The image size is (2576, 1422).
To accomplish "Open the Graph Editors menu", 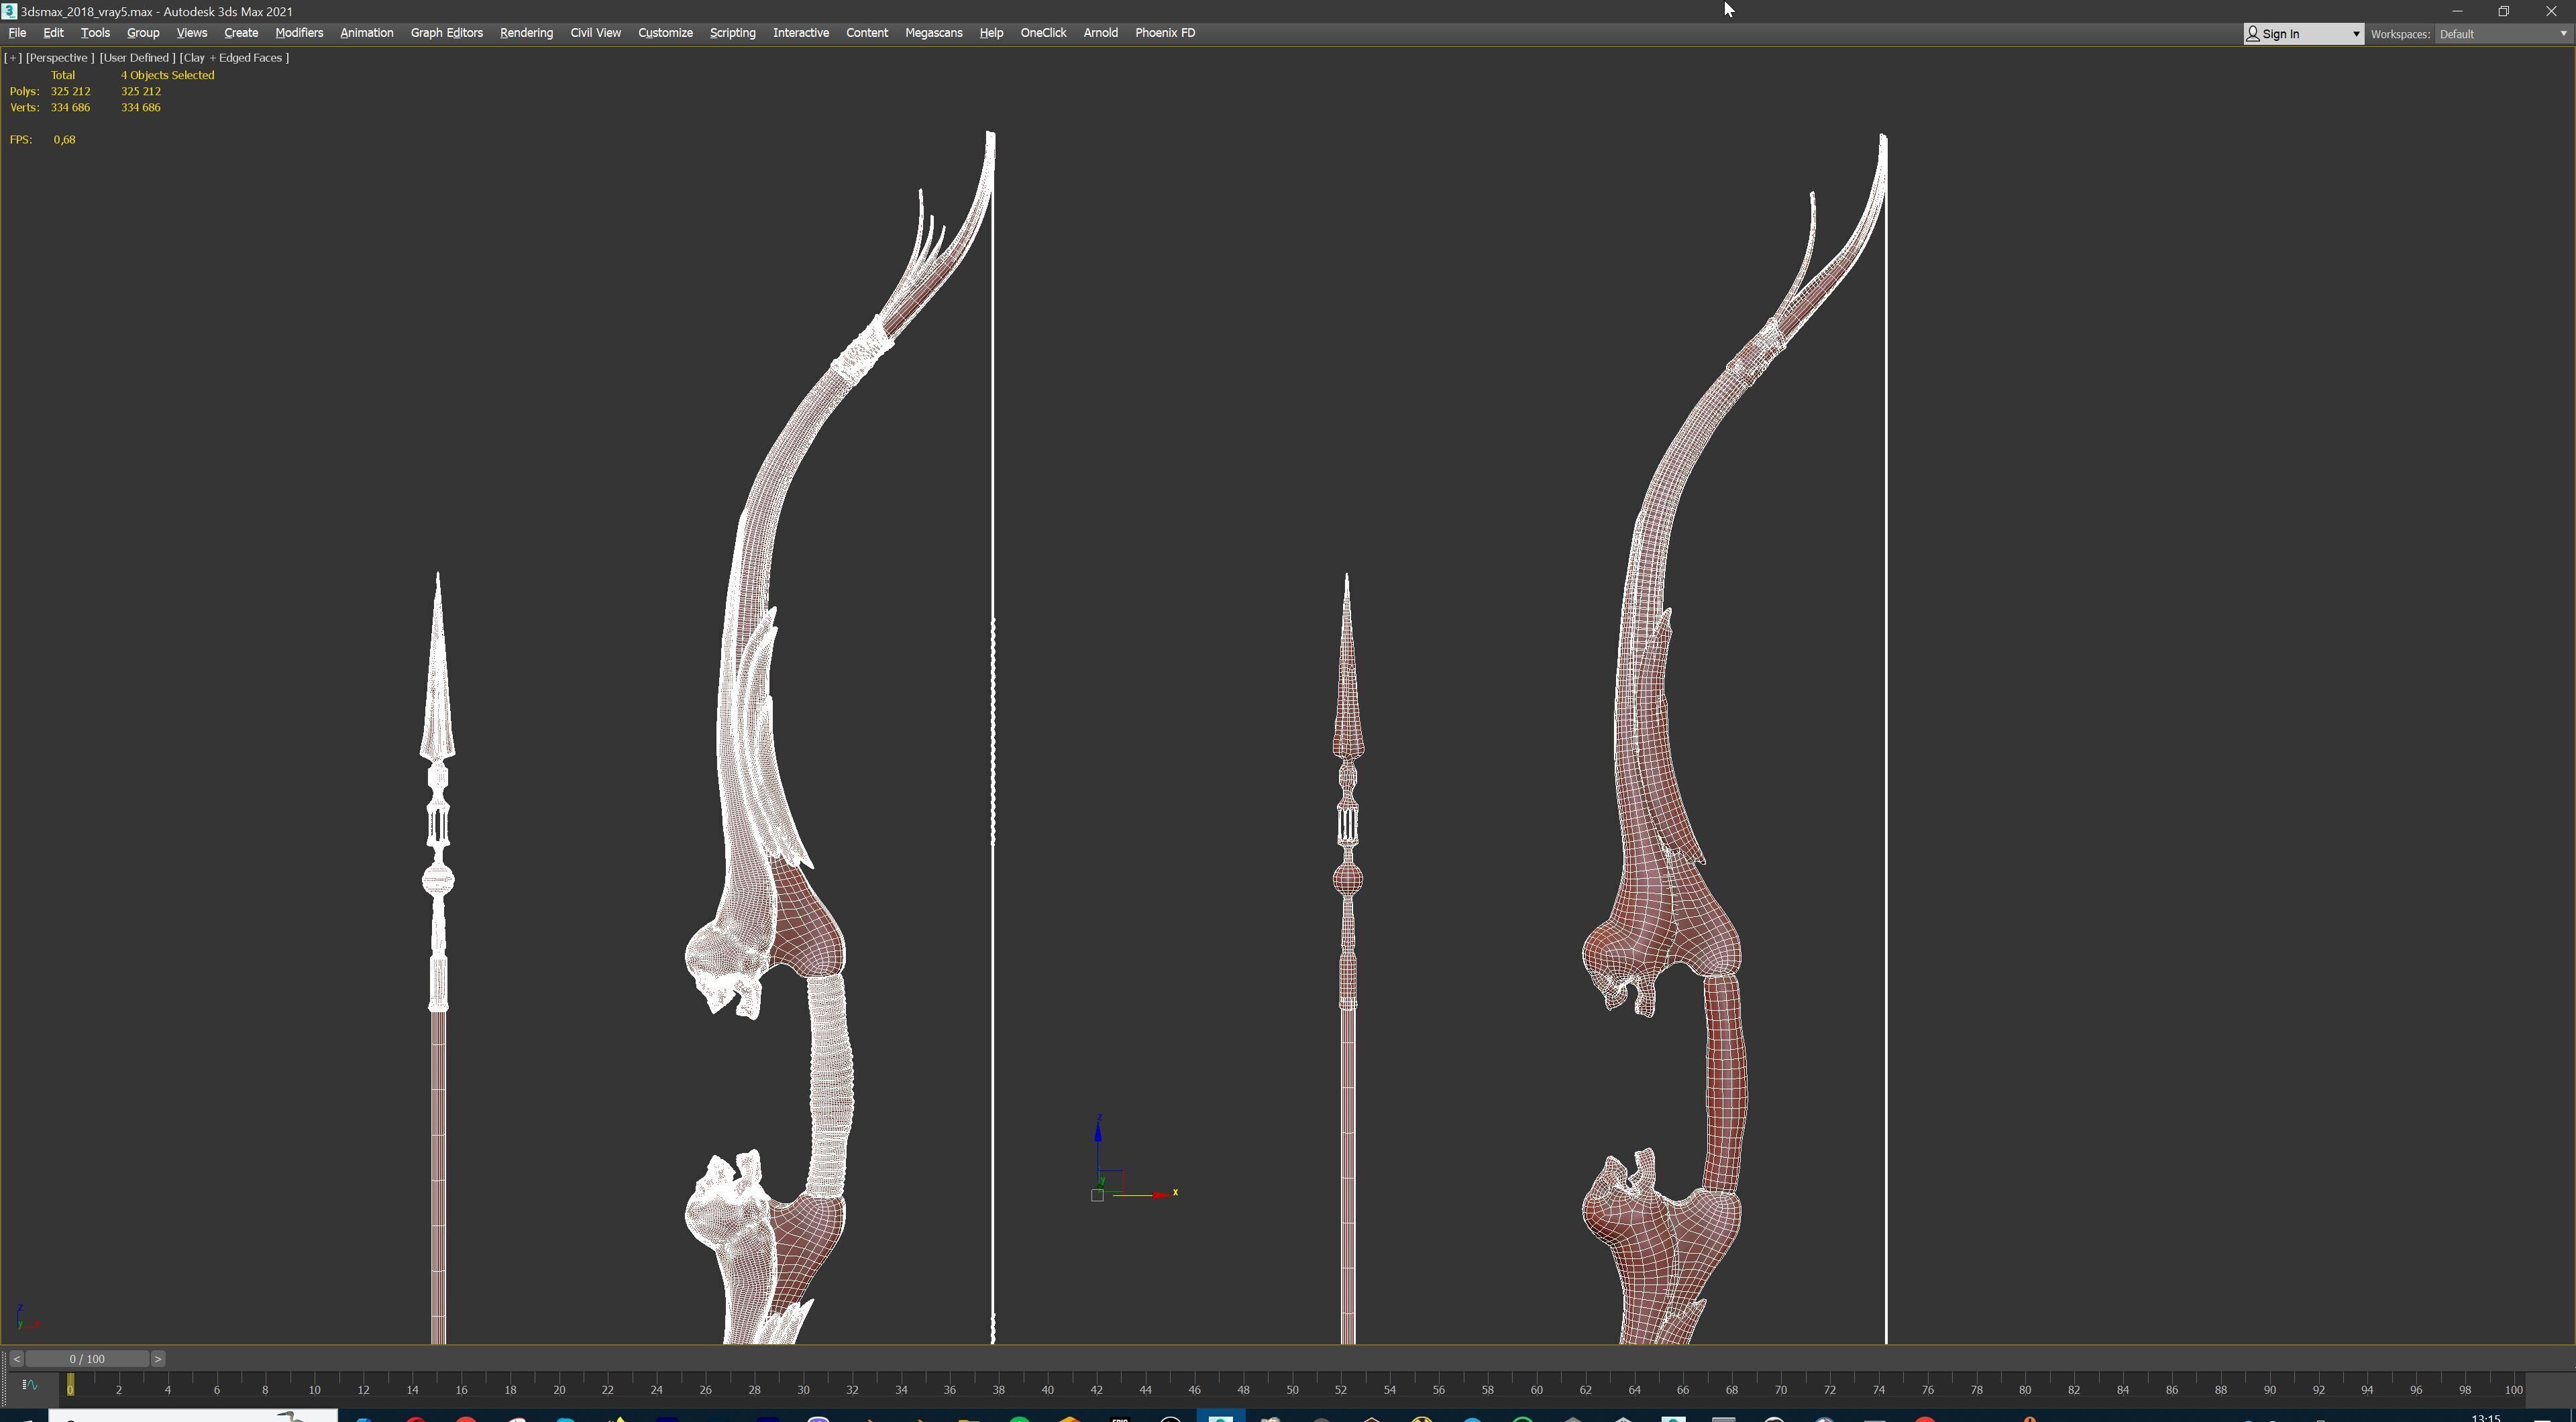I will (446, 33).
